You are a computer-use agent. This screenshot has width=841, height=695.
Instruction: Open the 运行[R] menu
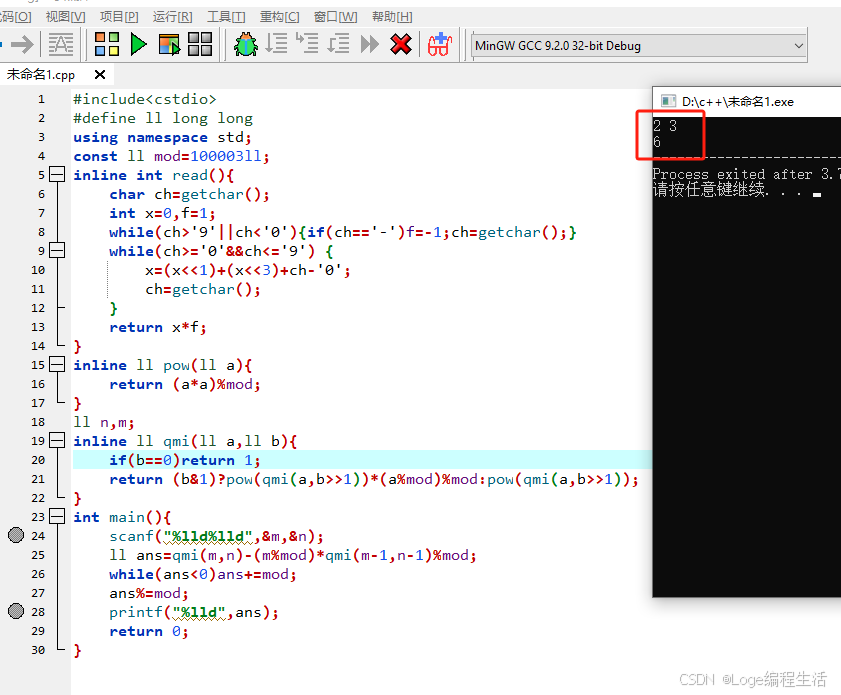click(172, 17)
